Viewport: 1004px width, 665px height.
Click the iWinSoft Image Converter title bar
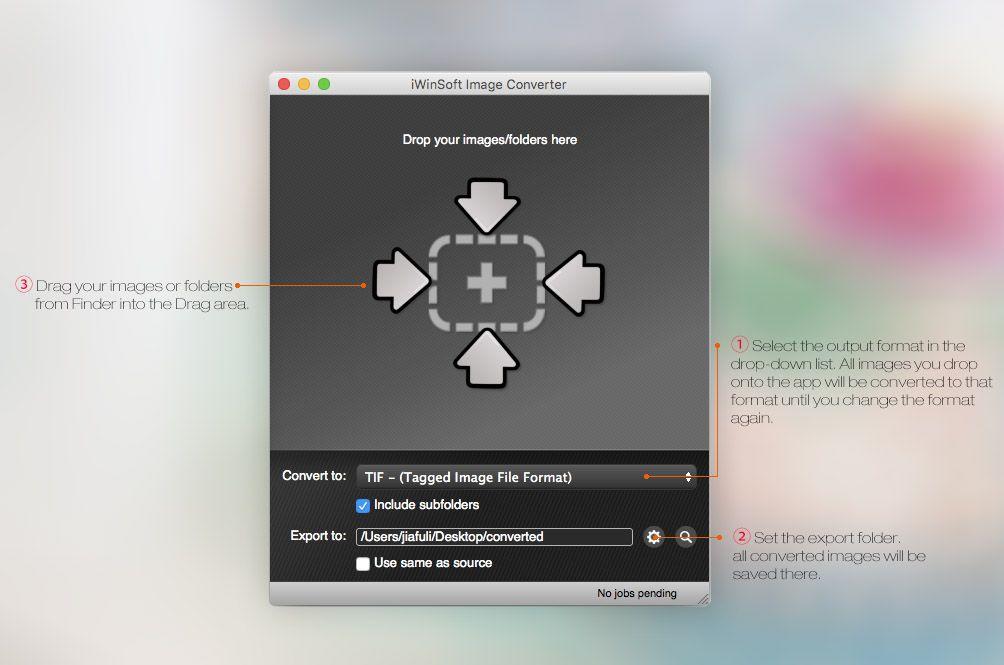pyautogui.click(x=490, y=84)
